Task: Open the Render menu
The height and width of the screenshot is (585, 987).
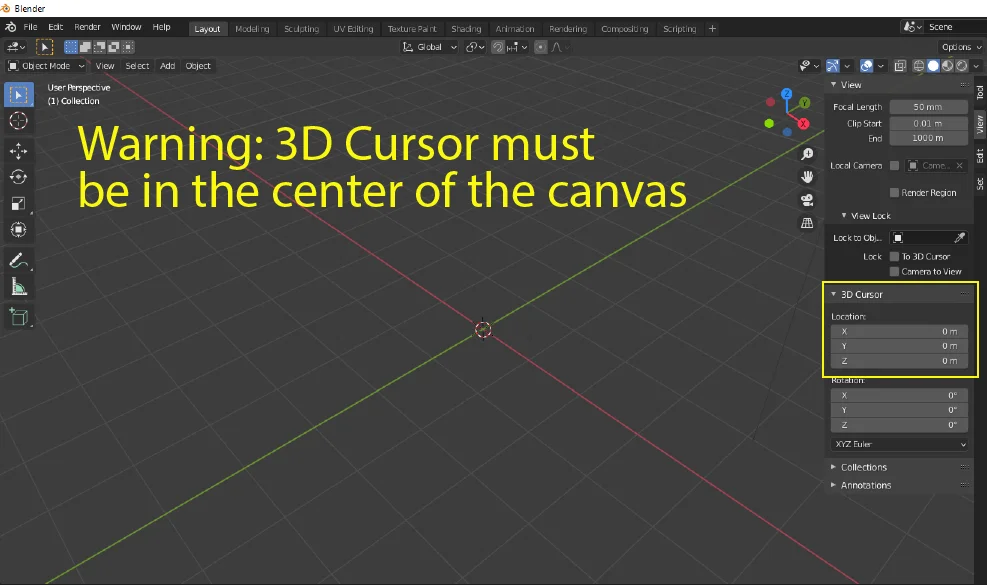Action: [x=87, y=27]
